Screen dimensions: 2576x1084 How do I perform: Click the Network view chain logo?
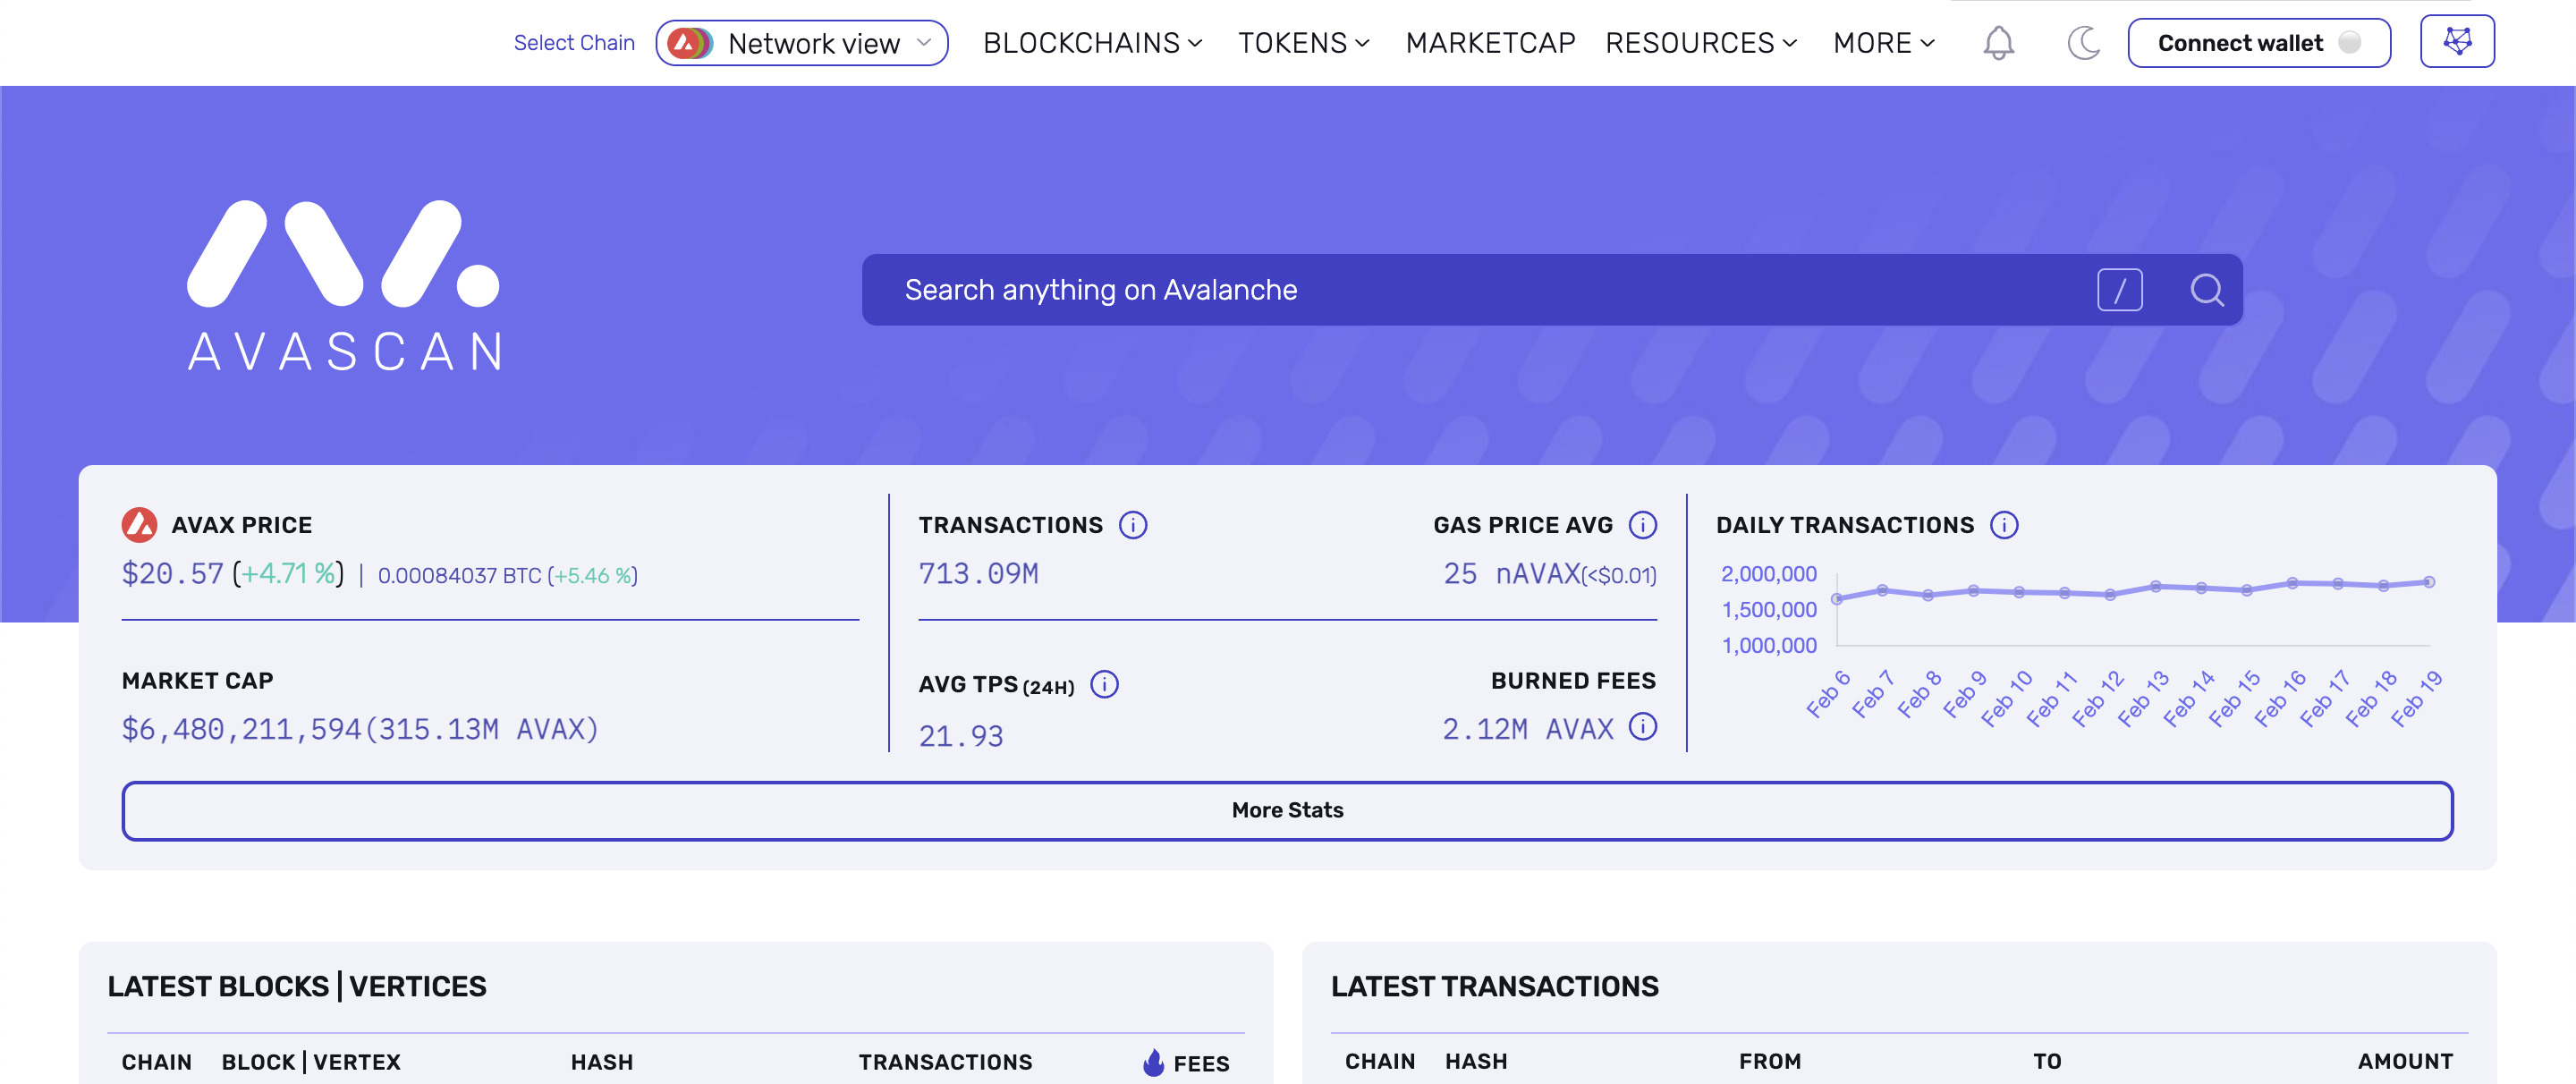click(x=690, y=43)
